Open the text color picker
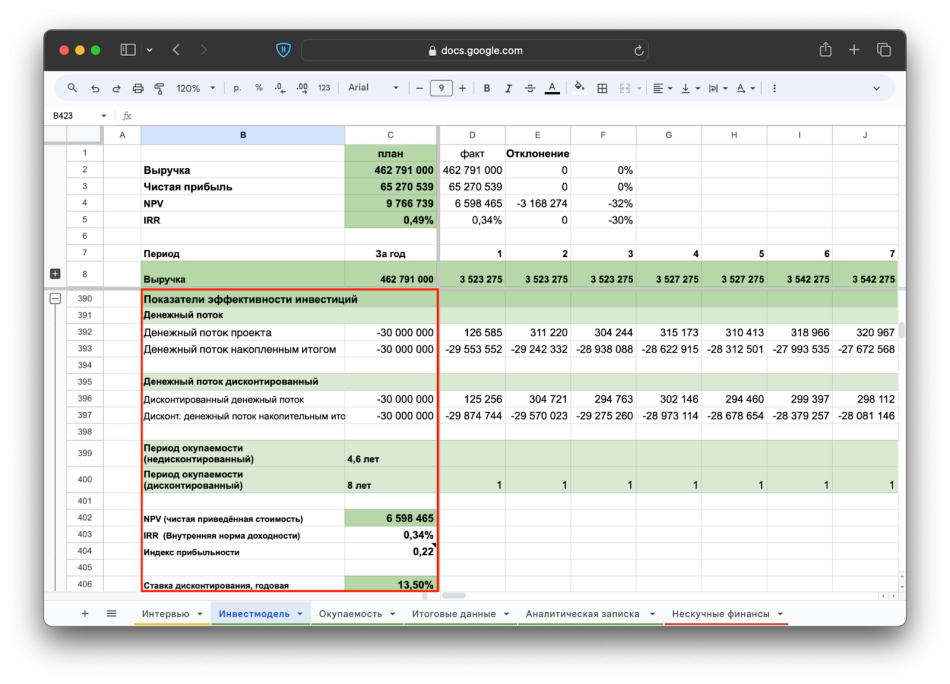Image resolution: width=950 pixels, height=684 pixels. click(x=552, y=88)
